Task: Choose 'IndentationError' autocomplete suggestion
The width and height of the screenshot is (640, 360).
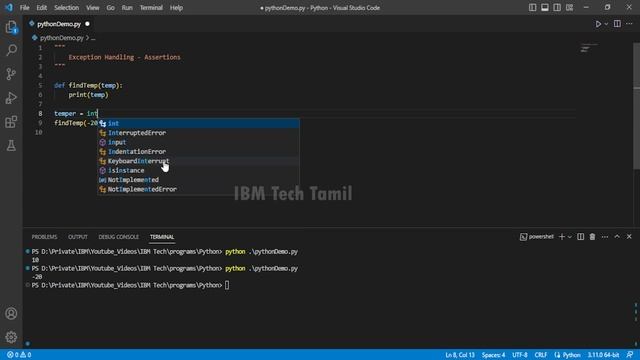Action: (x=198, y=151)
